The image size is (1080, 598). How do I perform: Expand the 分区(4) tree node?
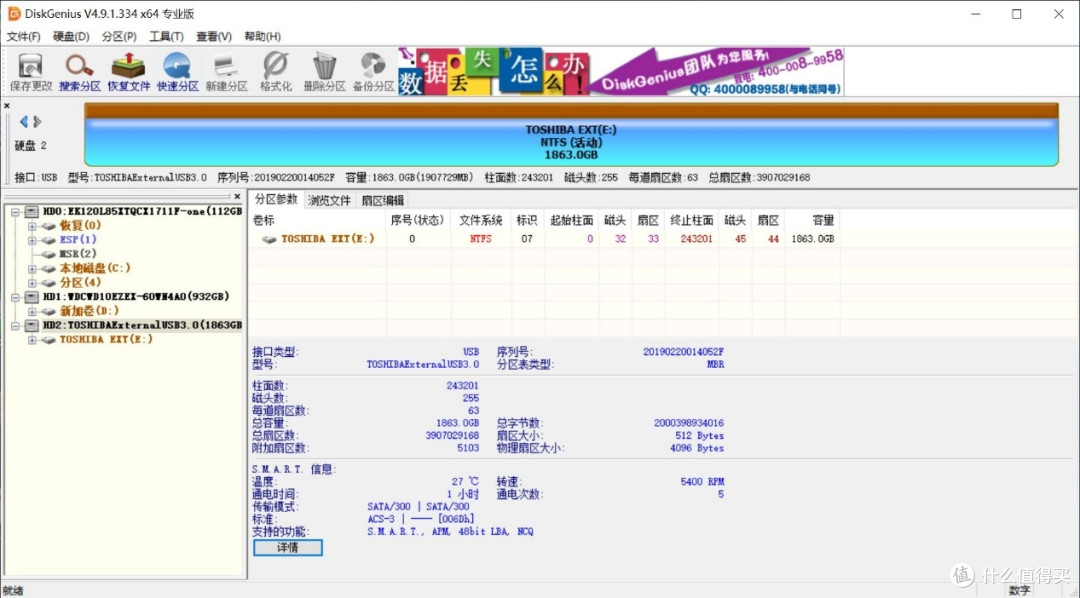coord(32,283)
